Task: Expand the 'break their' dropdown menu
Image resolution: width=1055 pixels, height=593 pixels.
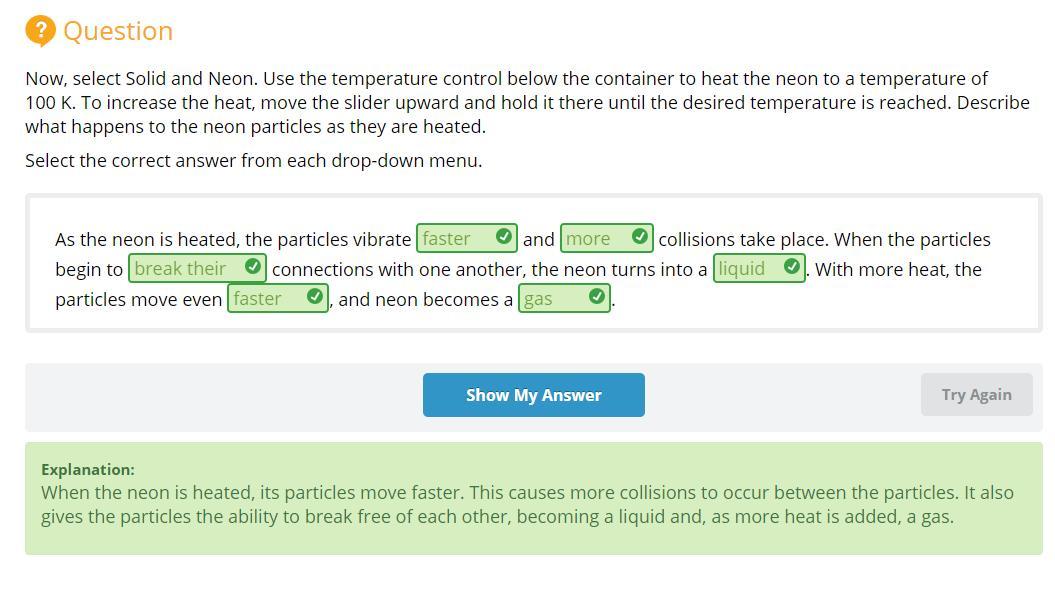Action: pyautogui.click(x=197, y=269)
